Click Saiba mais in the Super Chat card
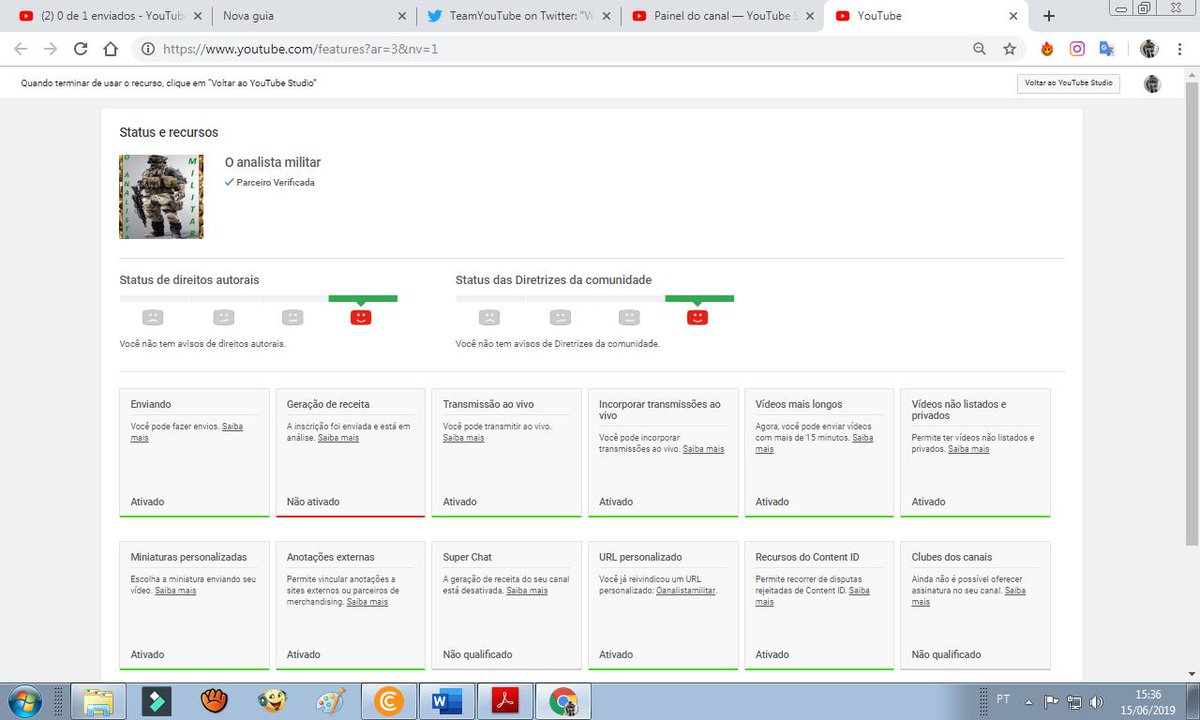 (x=527, y=591)
